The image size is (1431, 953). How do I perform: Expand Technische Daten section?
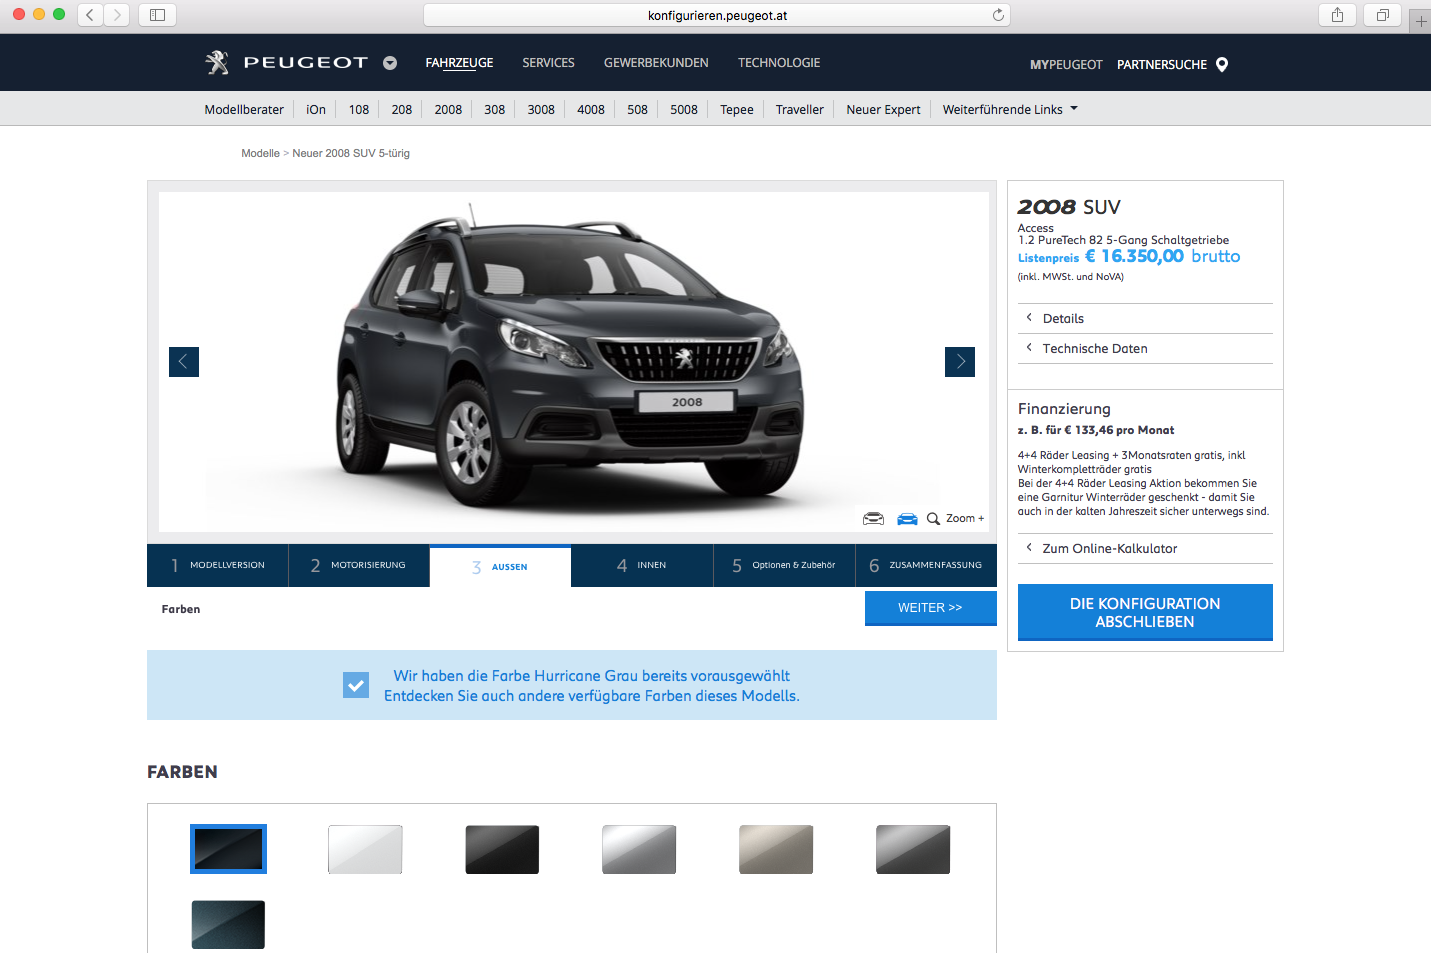(1145, 349)
